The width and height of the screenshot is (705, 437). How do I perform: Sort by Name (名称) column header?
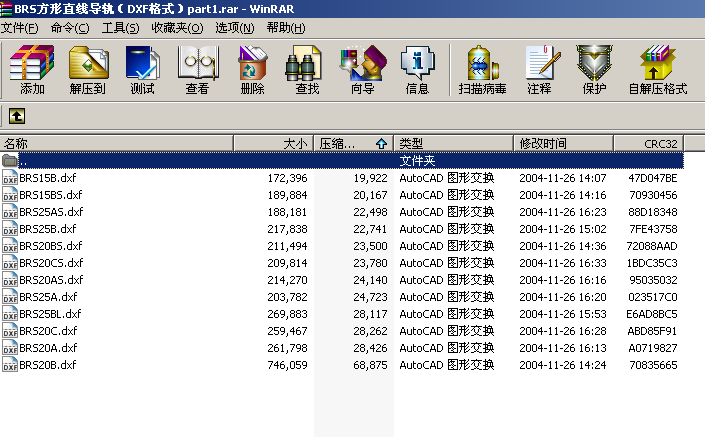[x=116, y=143]
